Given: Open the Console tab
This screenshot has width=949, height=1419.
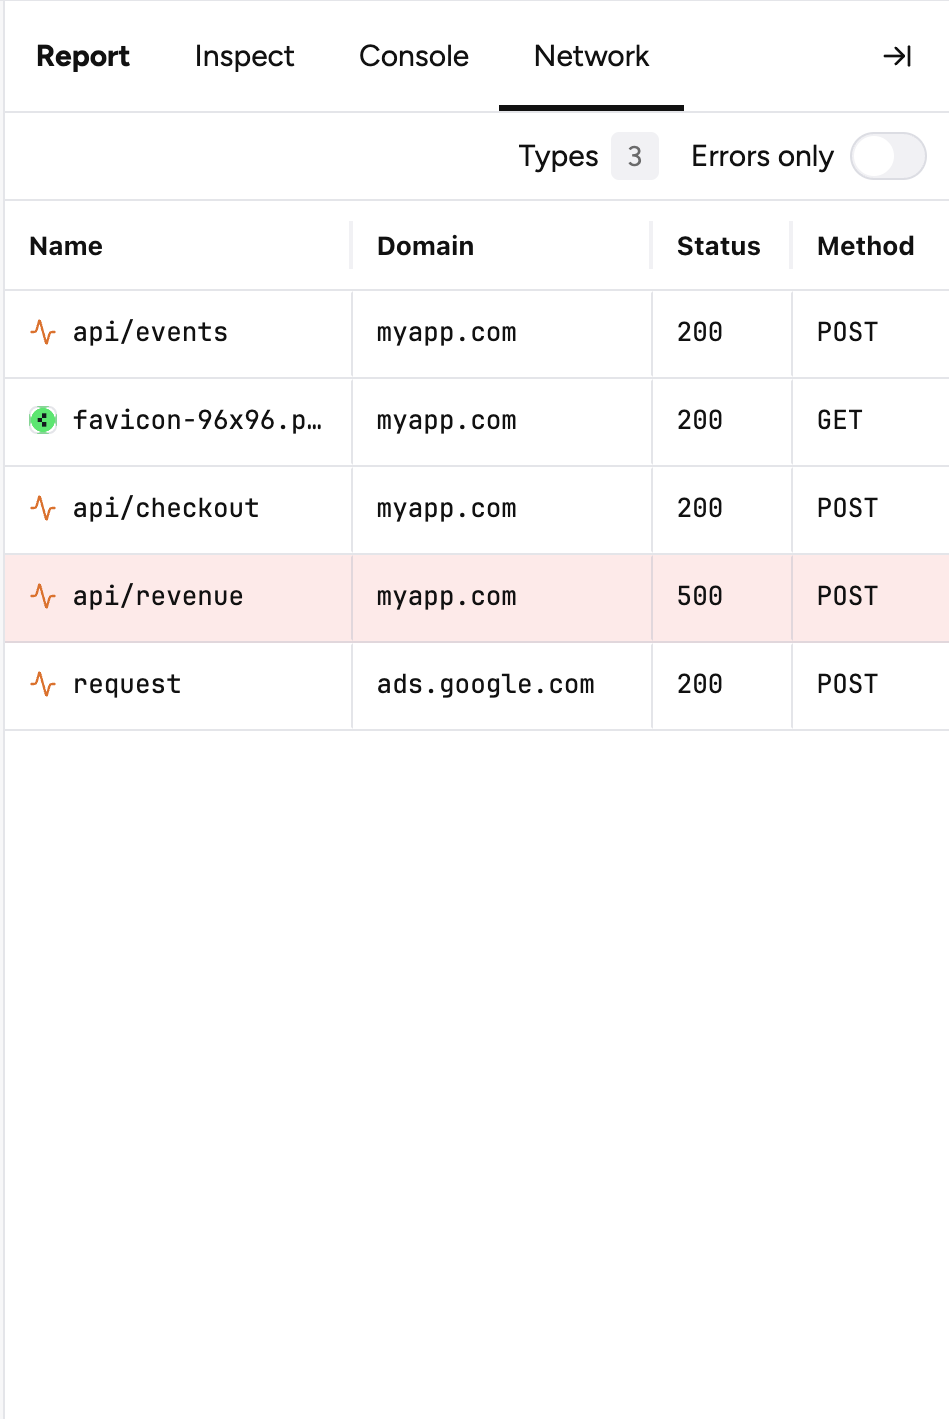Looking at the screenshot, I should coord(414,57).
